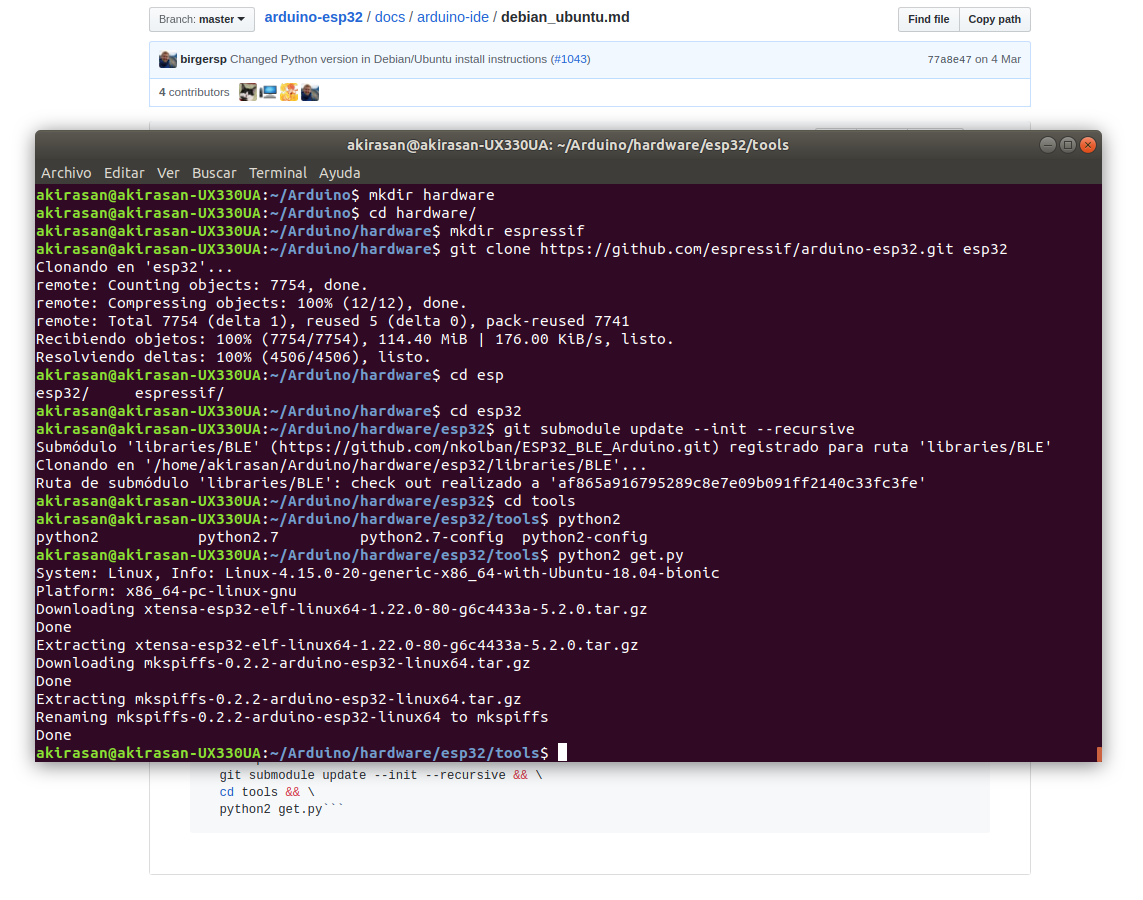Open pull request #1043 link
Viewport: 1143px width, 900px height.
pos(571,59)
